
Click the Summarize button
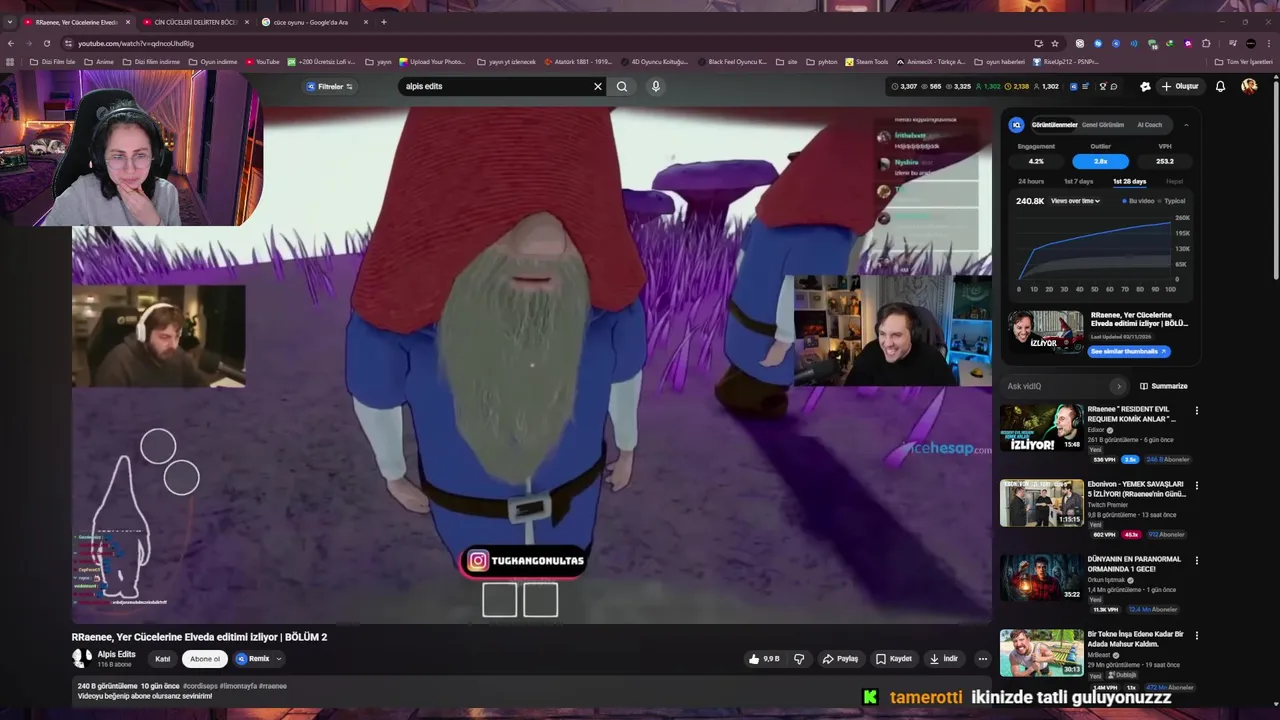(x=1164, y=386)
